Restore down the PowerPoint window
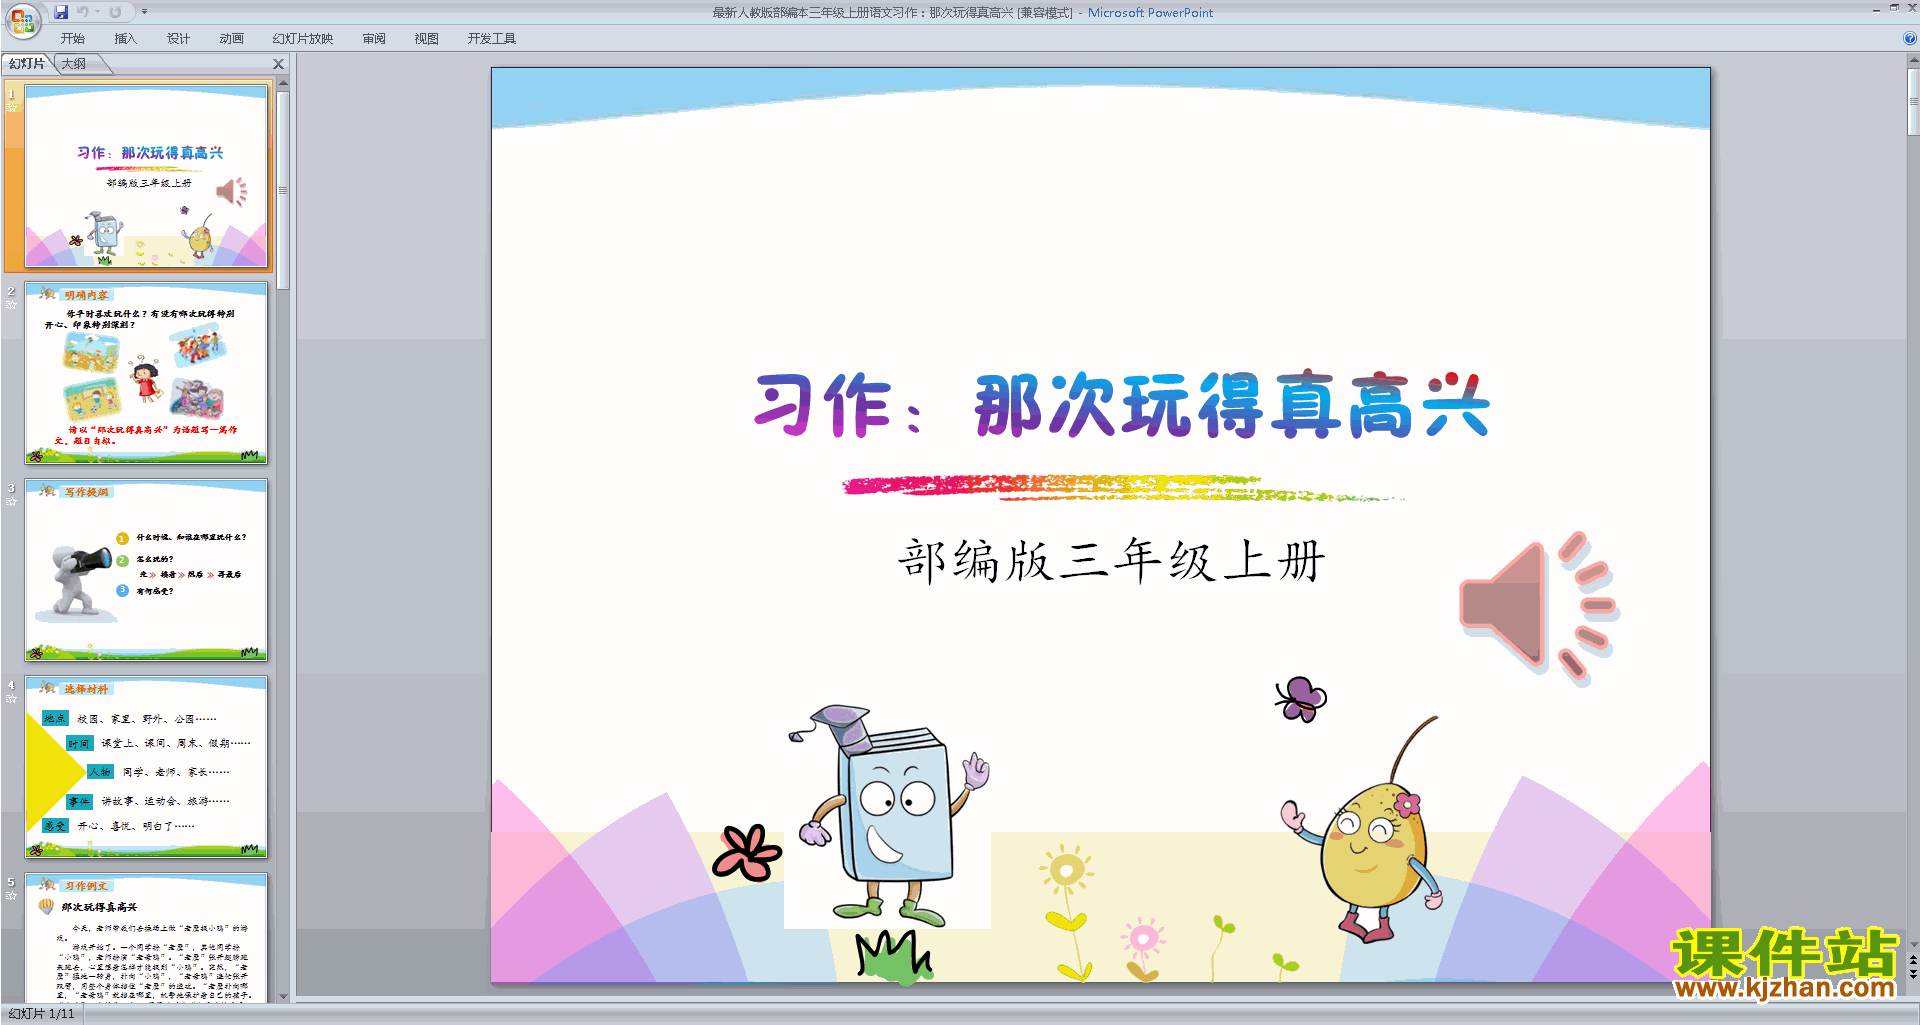This screenshot has height=1025, width=1920. pyautogui.click(x=1894, y=8)
